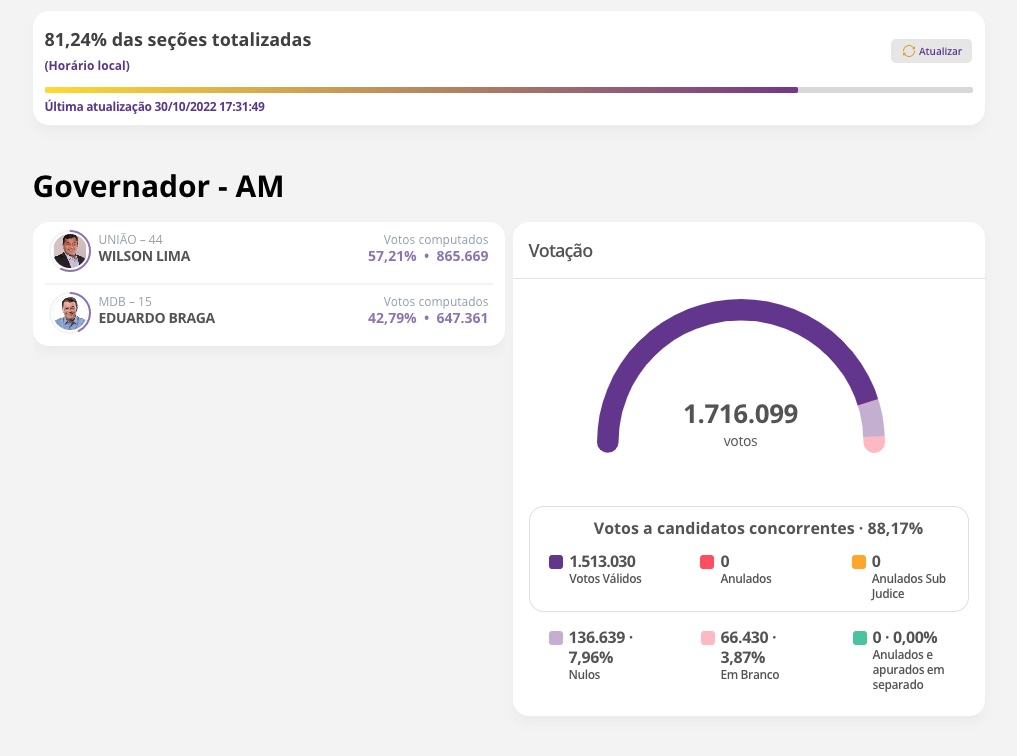Viewport: 1017px width, 756px height.
Task: Click the purple Votos Válidos legend square
Action: (554, 562)
